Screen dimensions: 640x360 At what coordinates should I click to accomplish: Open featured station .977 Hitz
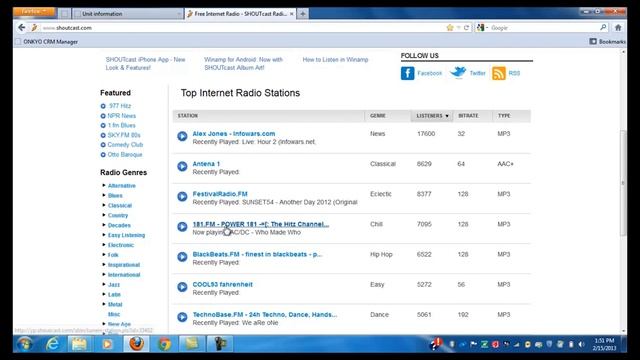[120, 106]
